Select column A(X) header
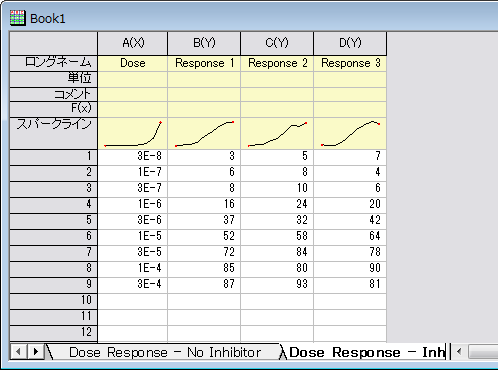498x370 pixels. coord(133,43)
